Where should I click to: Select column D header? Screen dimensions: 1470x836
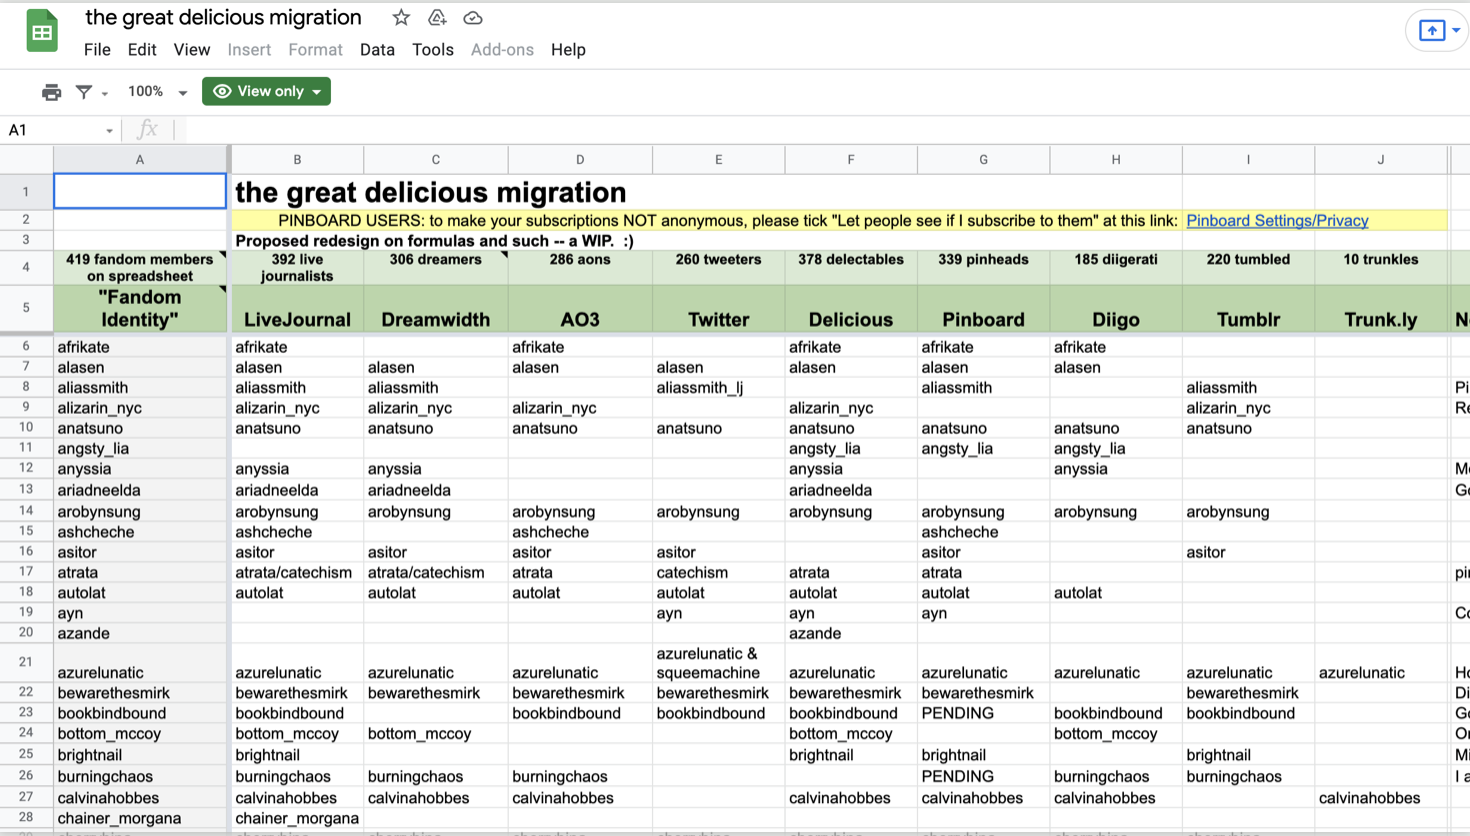[x=580, y=160]
